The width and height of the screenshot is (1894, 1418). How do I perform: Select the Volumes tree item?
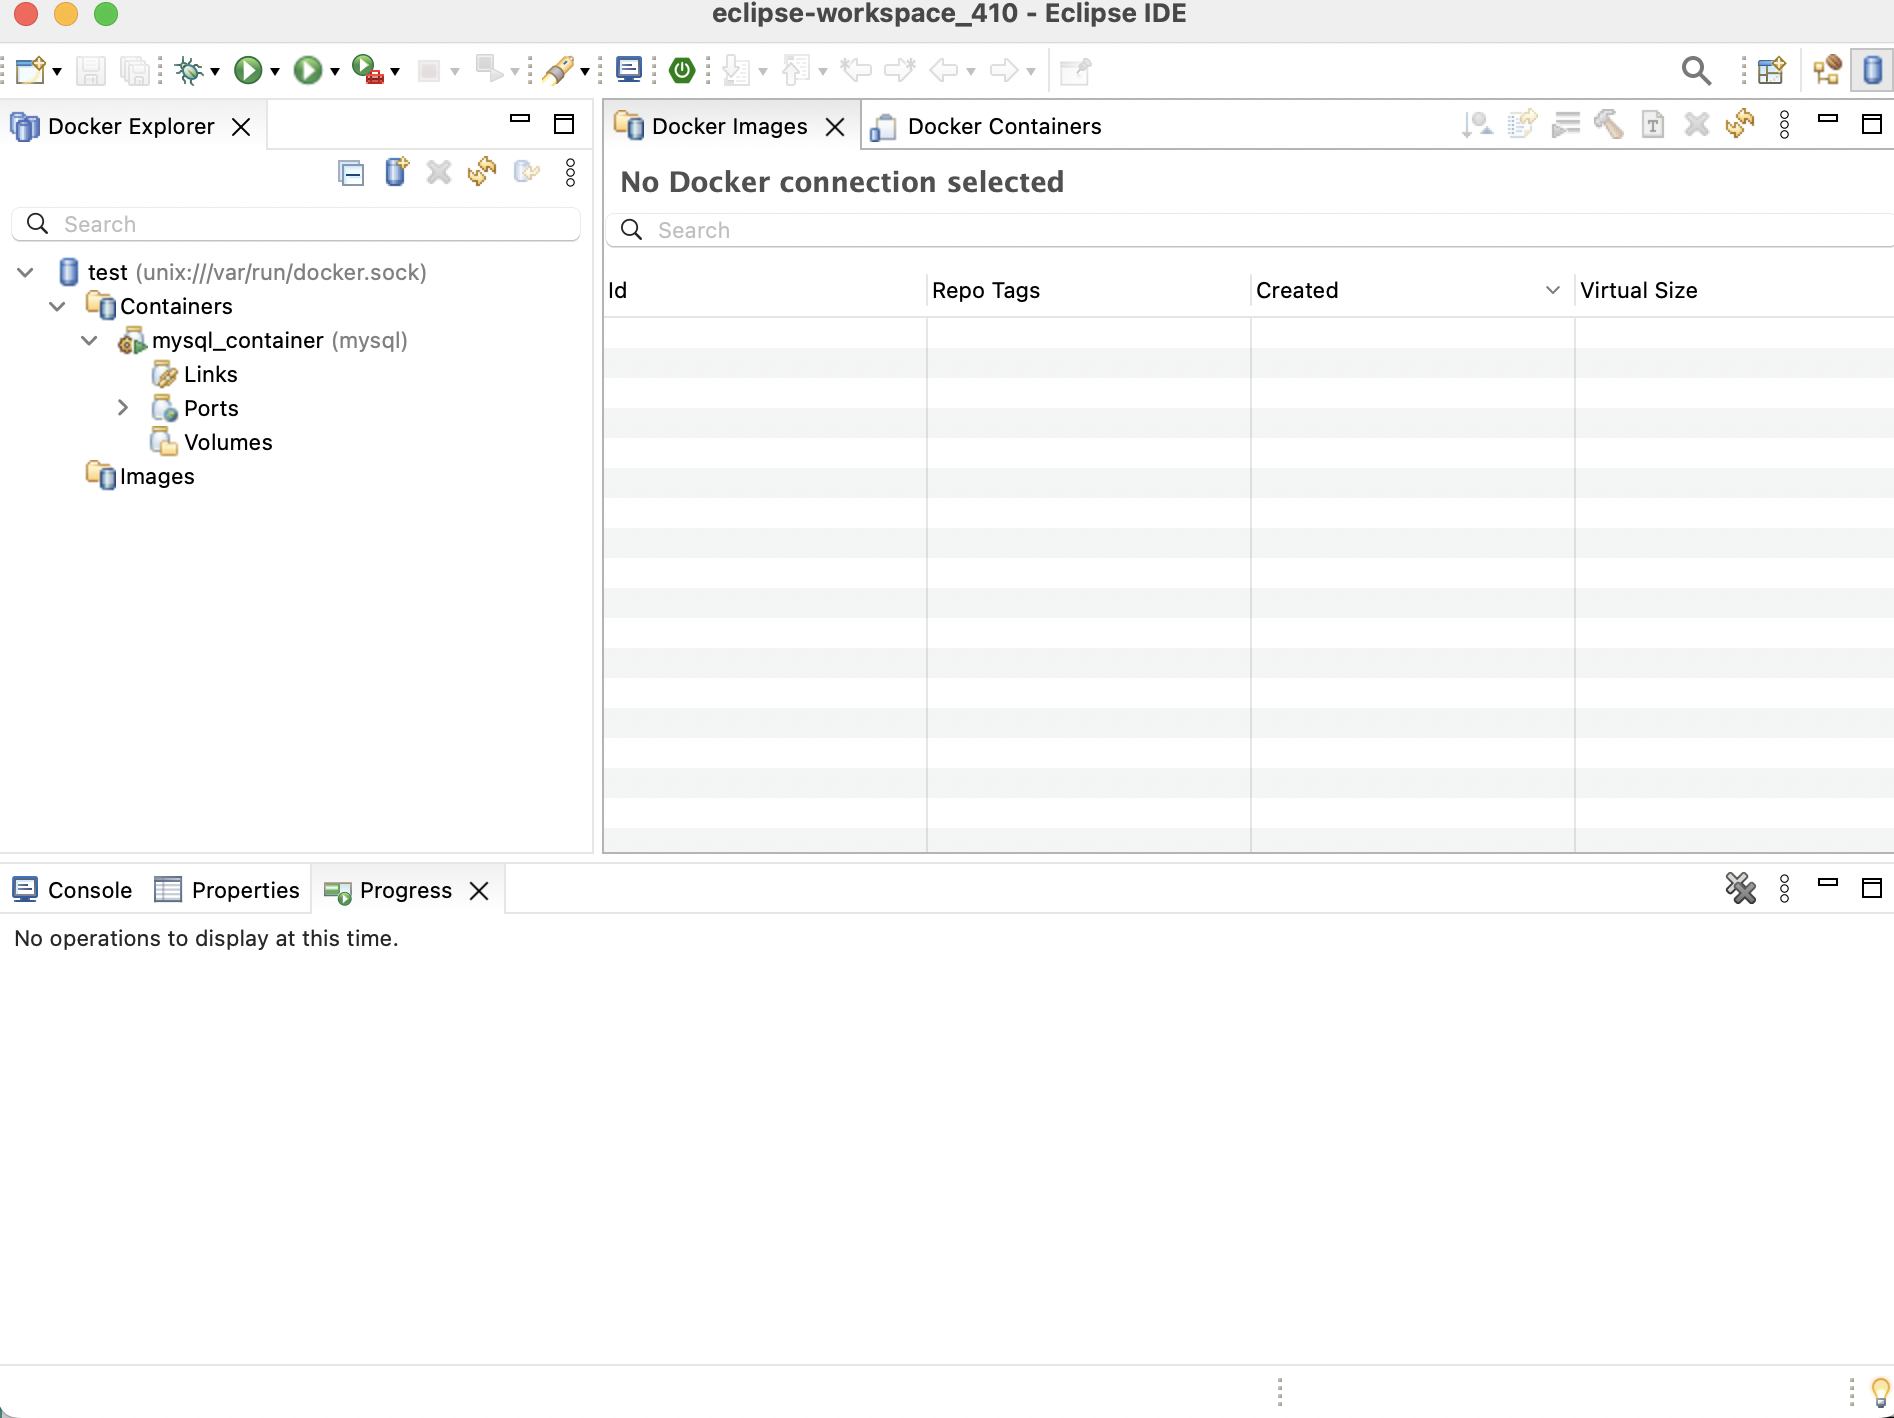[x=211, y=442]
